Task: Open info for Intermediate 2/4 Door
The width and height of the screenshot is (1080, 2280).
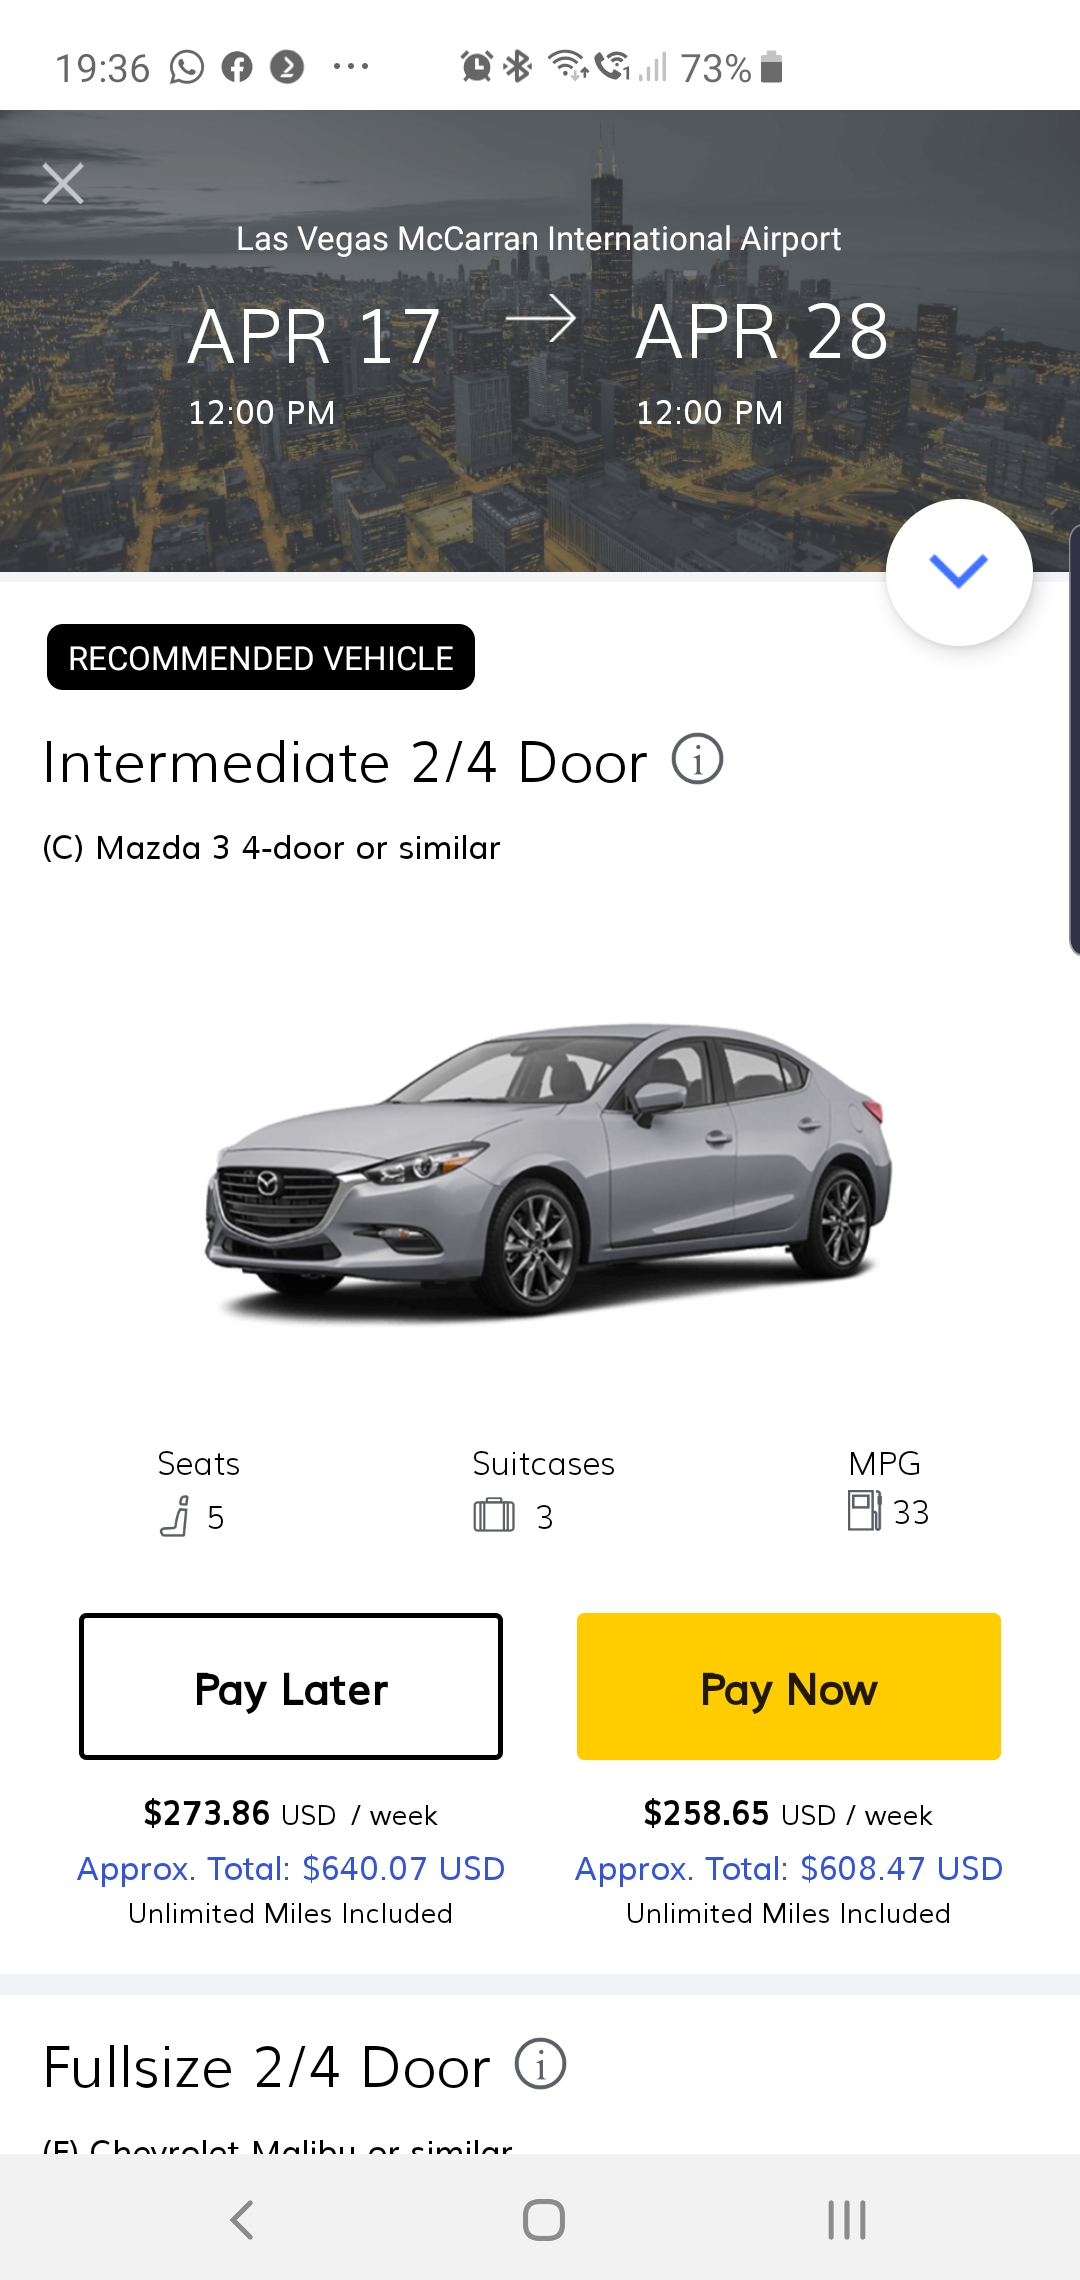Action: pos(697,759)
